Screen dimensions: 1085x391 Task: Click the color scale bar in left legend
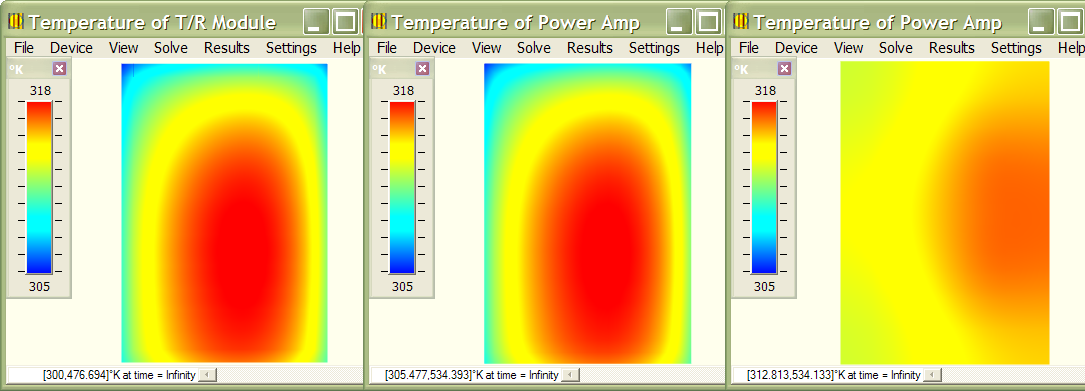(39, 187)
